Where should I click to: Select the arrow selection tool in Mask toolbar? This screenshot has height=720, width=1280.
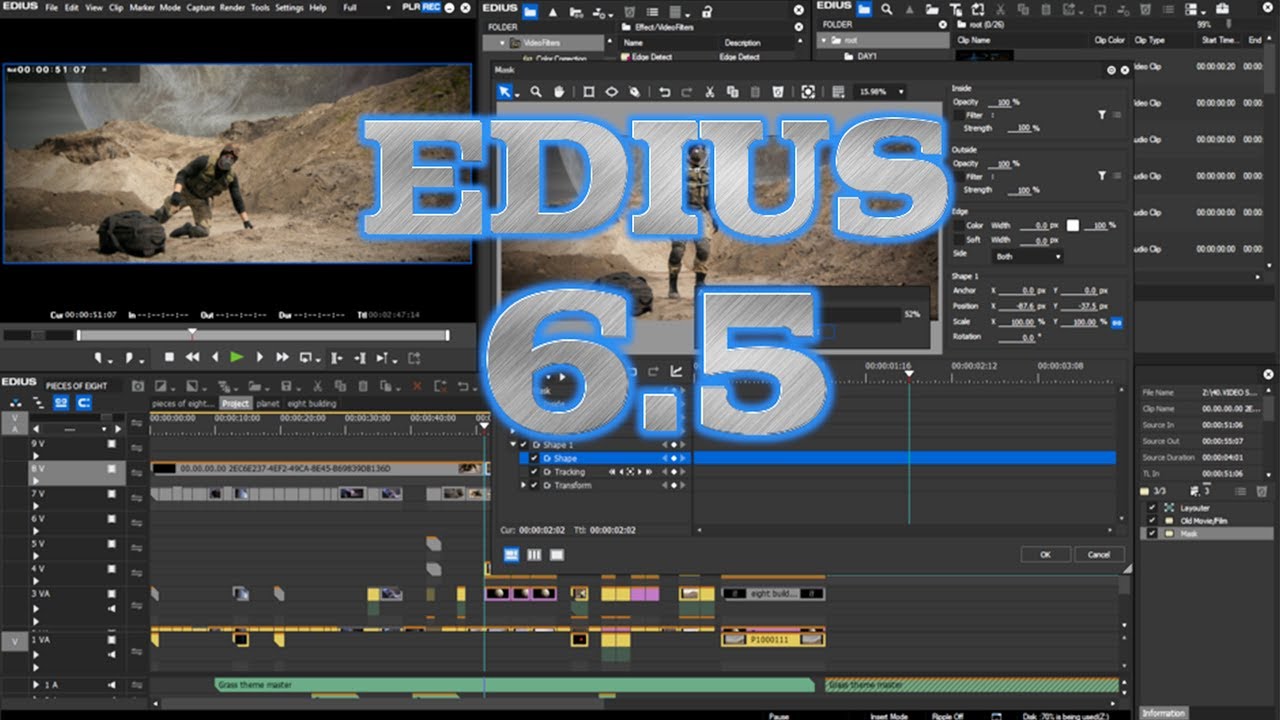point(505,92)
